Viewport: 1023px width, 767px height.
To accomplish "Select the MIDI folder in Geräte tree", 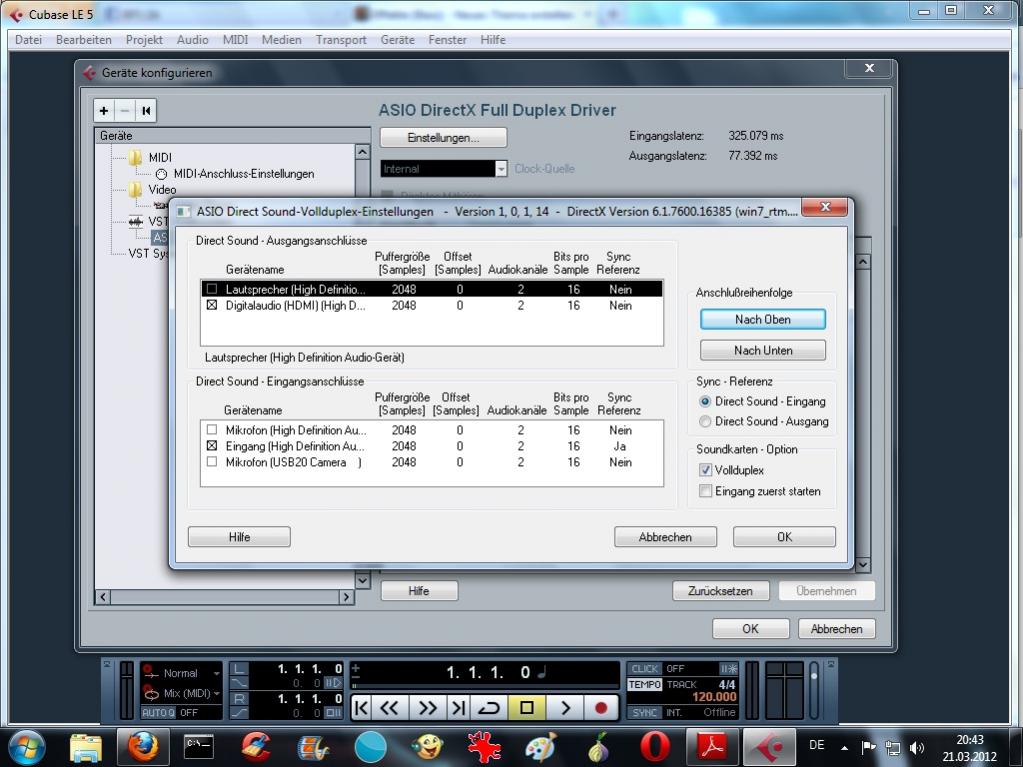I will (x=151, y=157).
